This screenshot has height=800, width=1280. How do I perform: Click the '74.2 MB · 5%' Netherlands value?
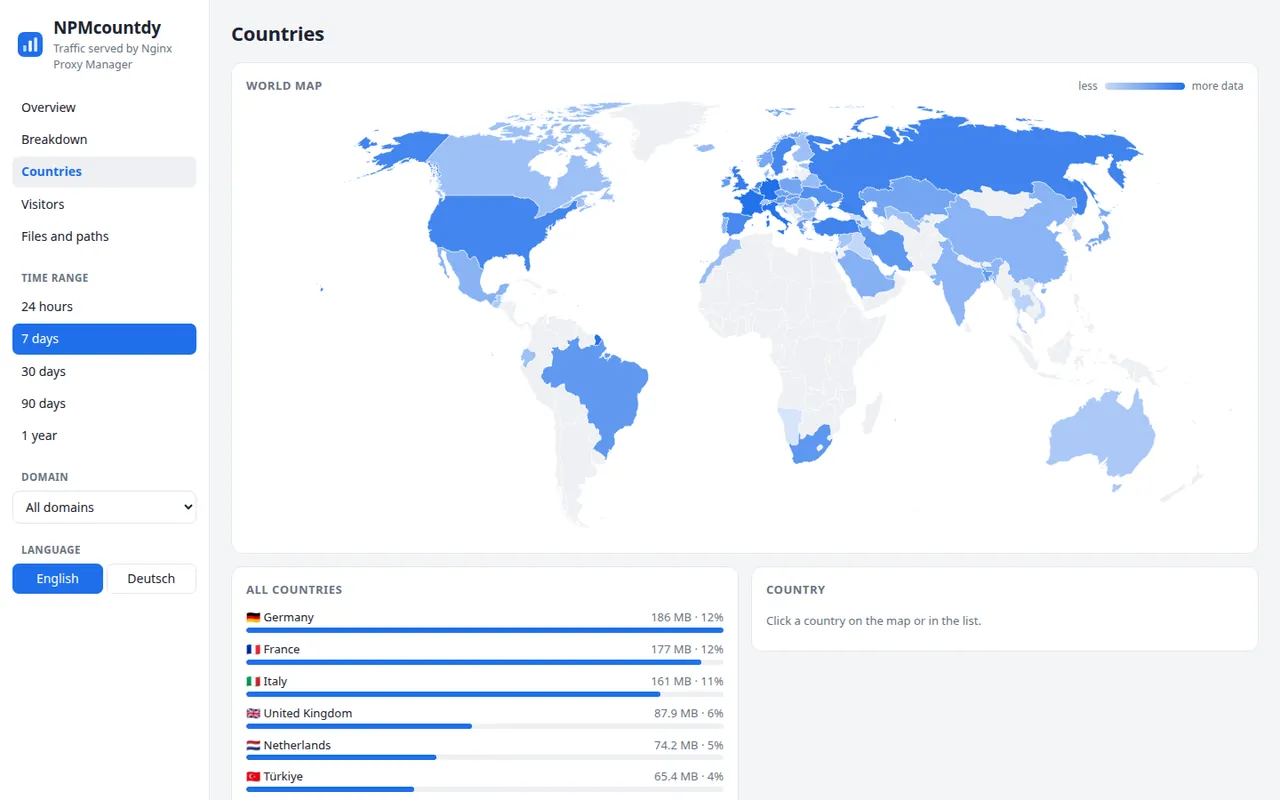[688, 746]
